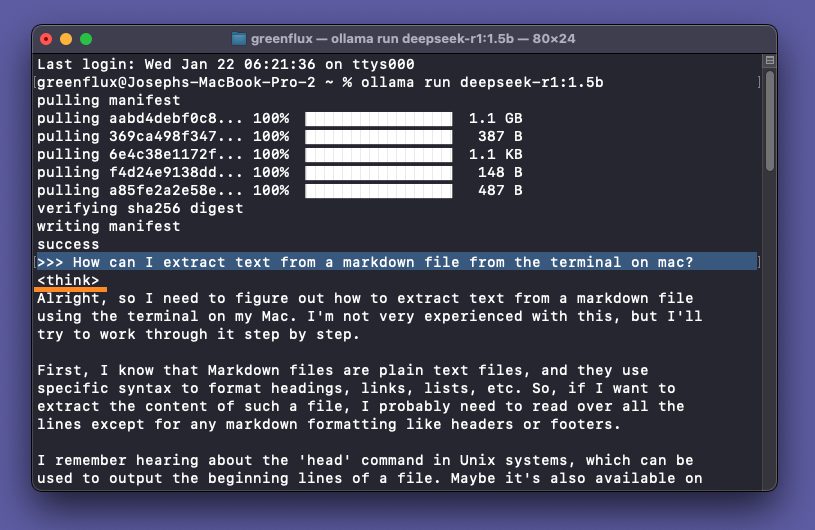Click the <think> tag in output

click(x=68, y=280)
